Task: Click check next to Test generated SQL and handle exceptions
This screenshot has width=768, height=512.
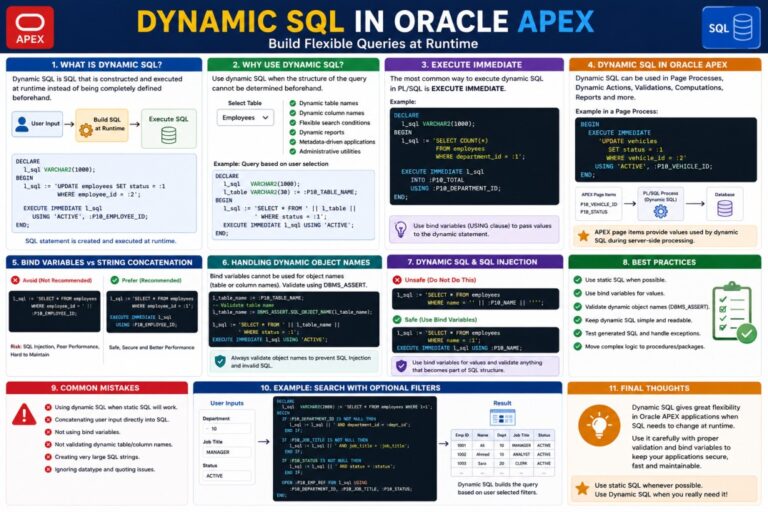Action: pos(577,333)
